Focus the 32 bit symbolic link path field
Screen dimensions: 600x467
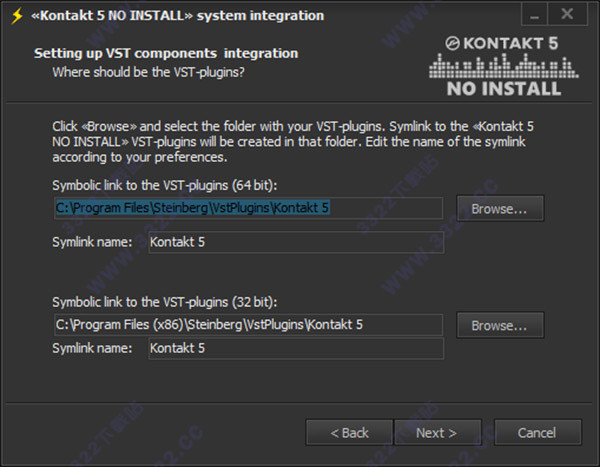248,325
